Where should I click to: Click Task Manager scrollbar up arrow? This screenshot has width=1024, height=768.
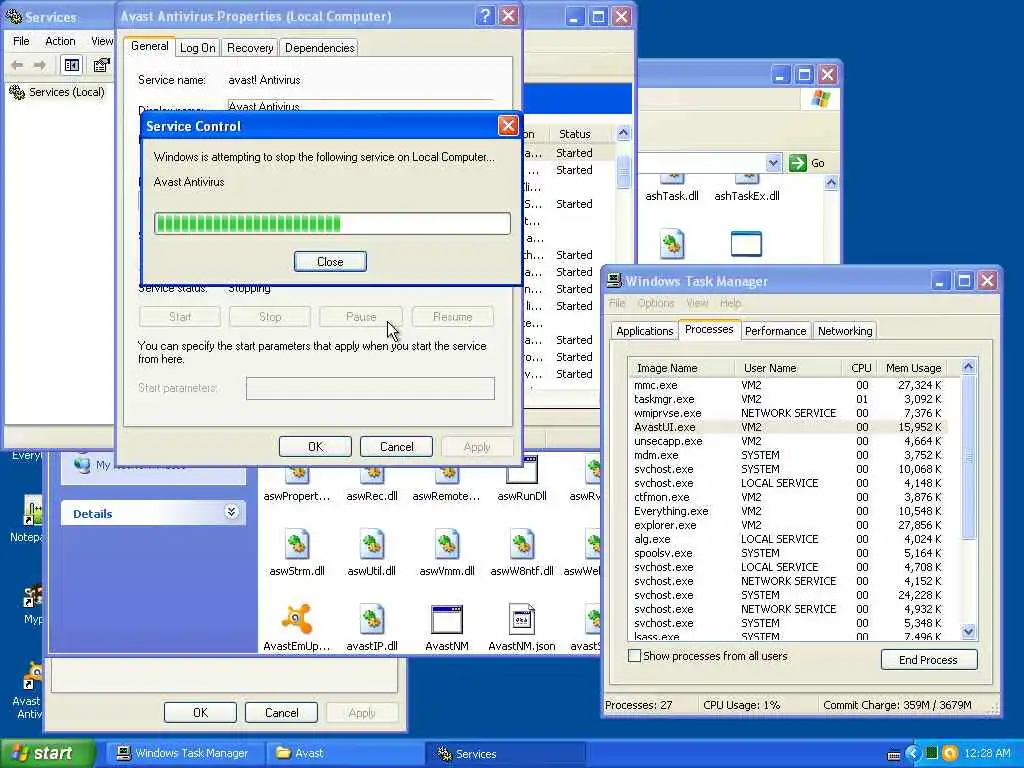pos(968,367)
